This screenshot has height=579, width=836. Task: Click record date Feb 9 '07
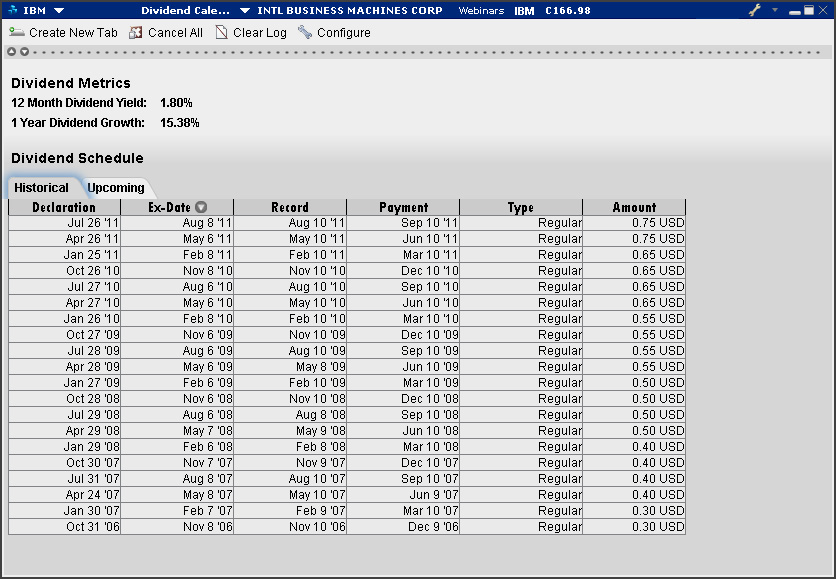pos(290,511)
